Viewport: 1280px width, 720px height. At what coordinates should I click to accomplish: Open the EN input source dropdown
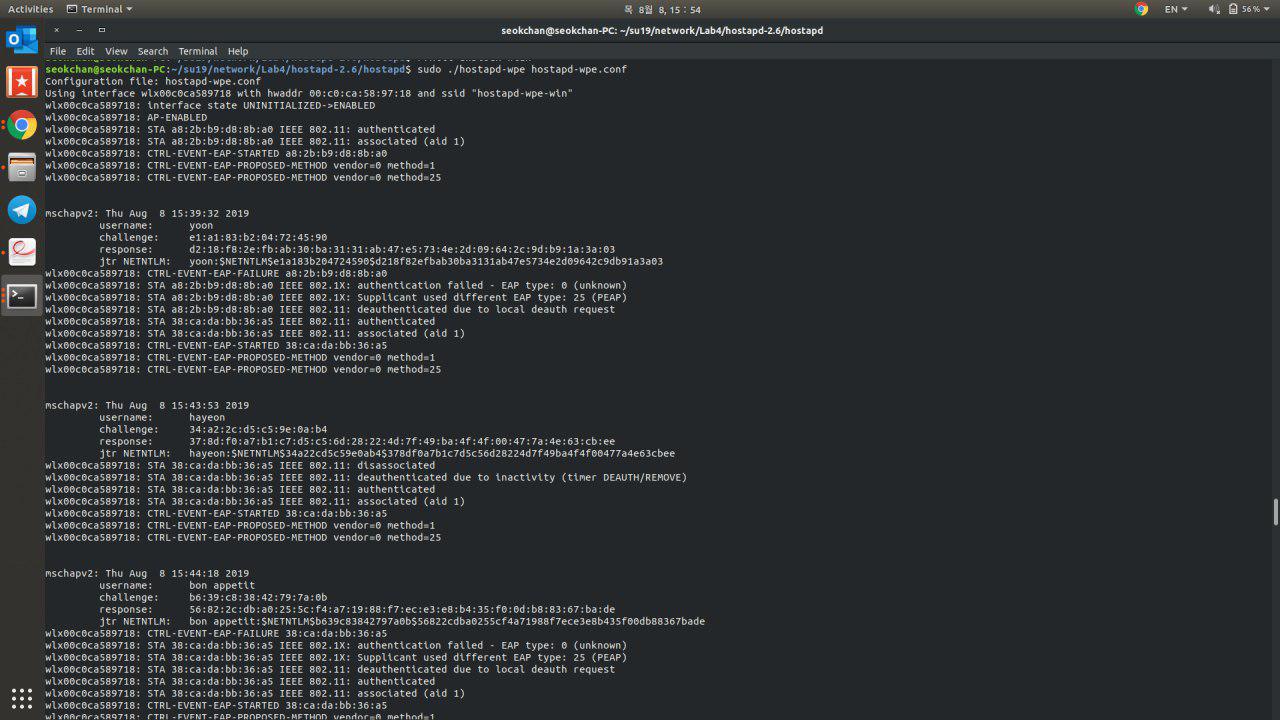1176,9
